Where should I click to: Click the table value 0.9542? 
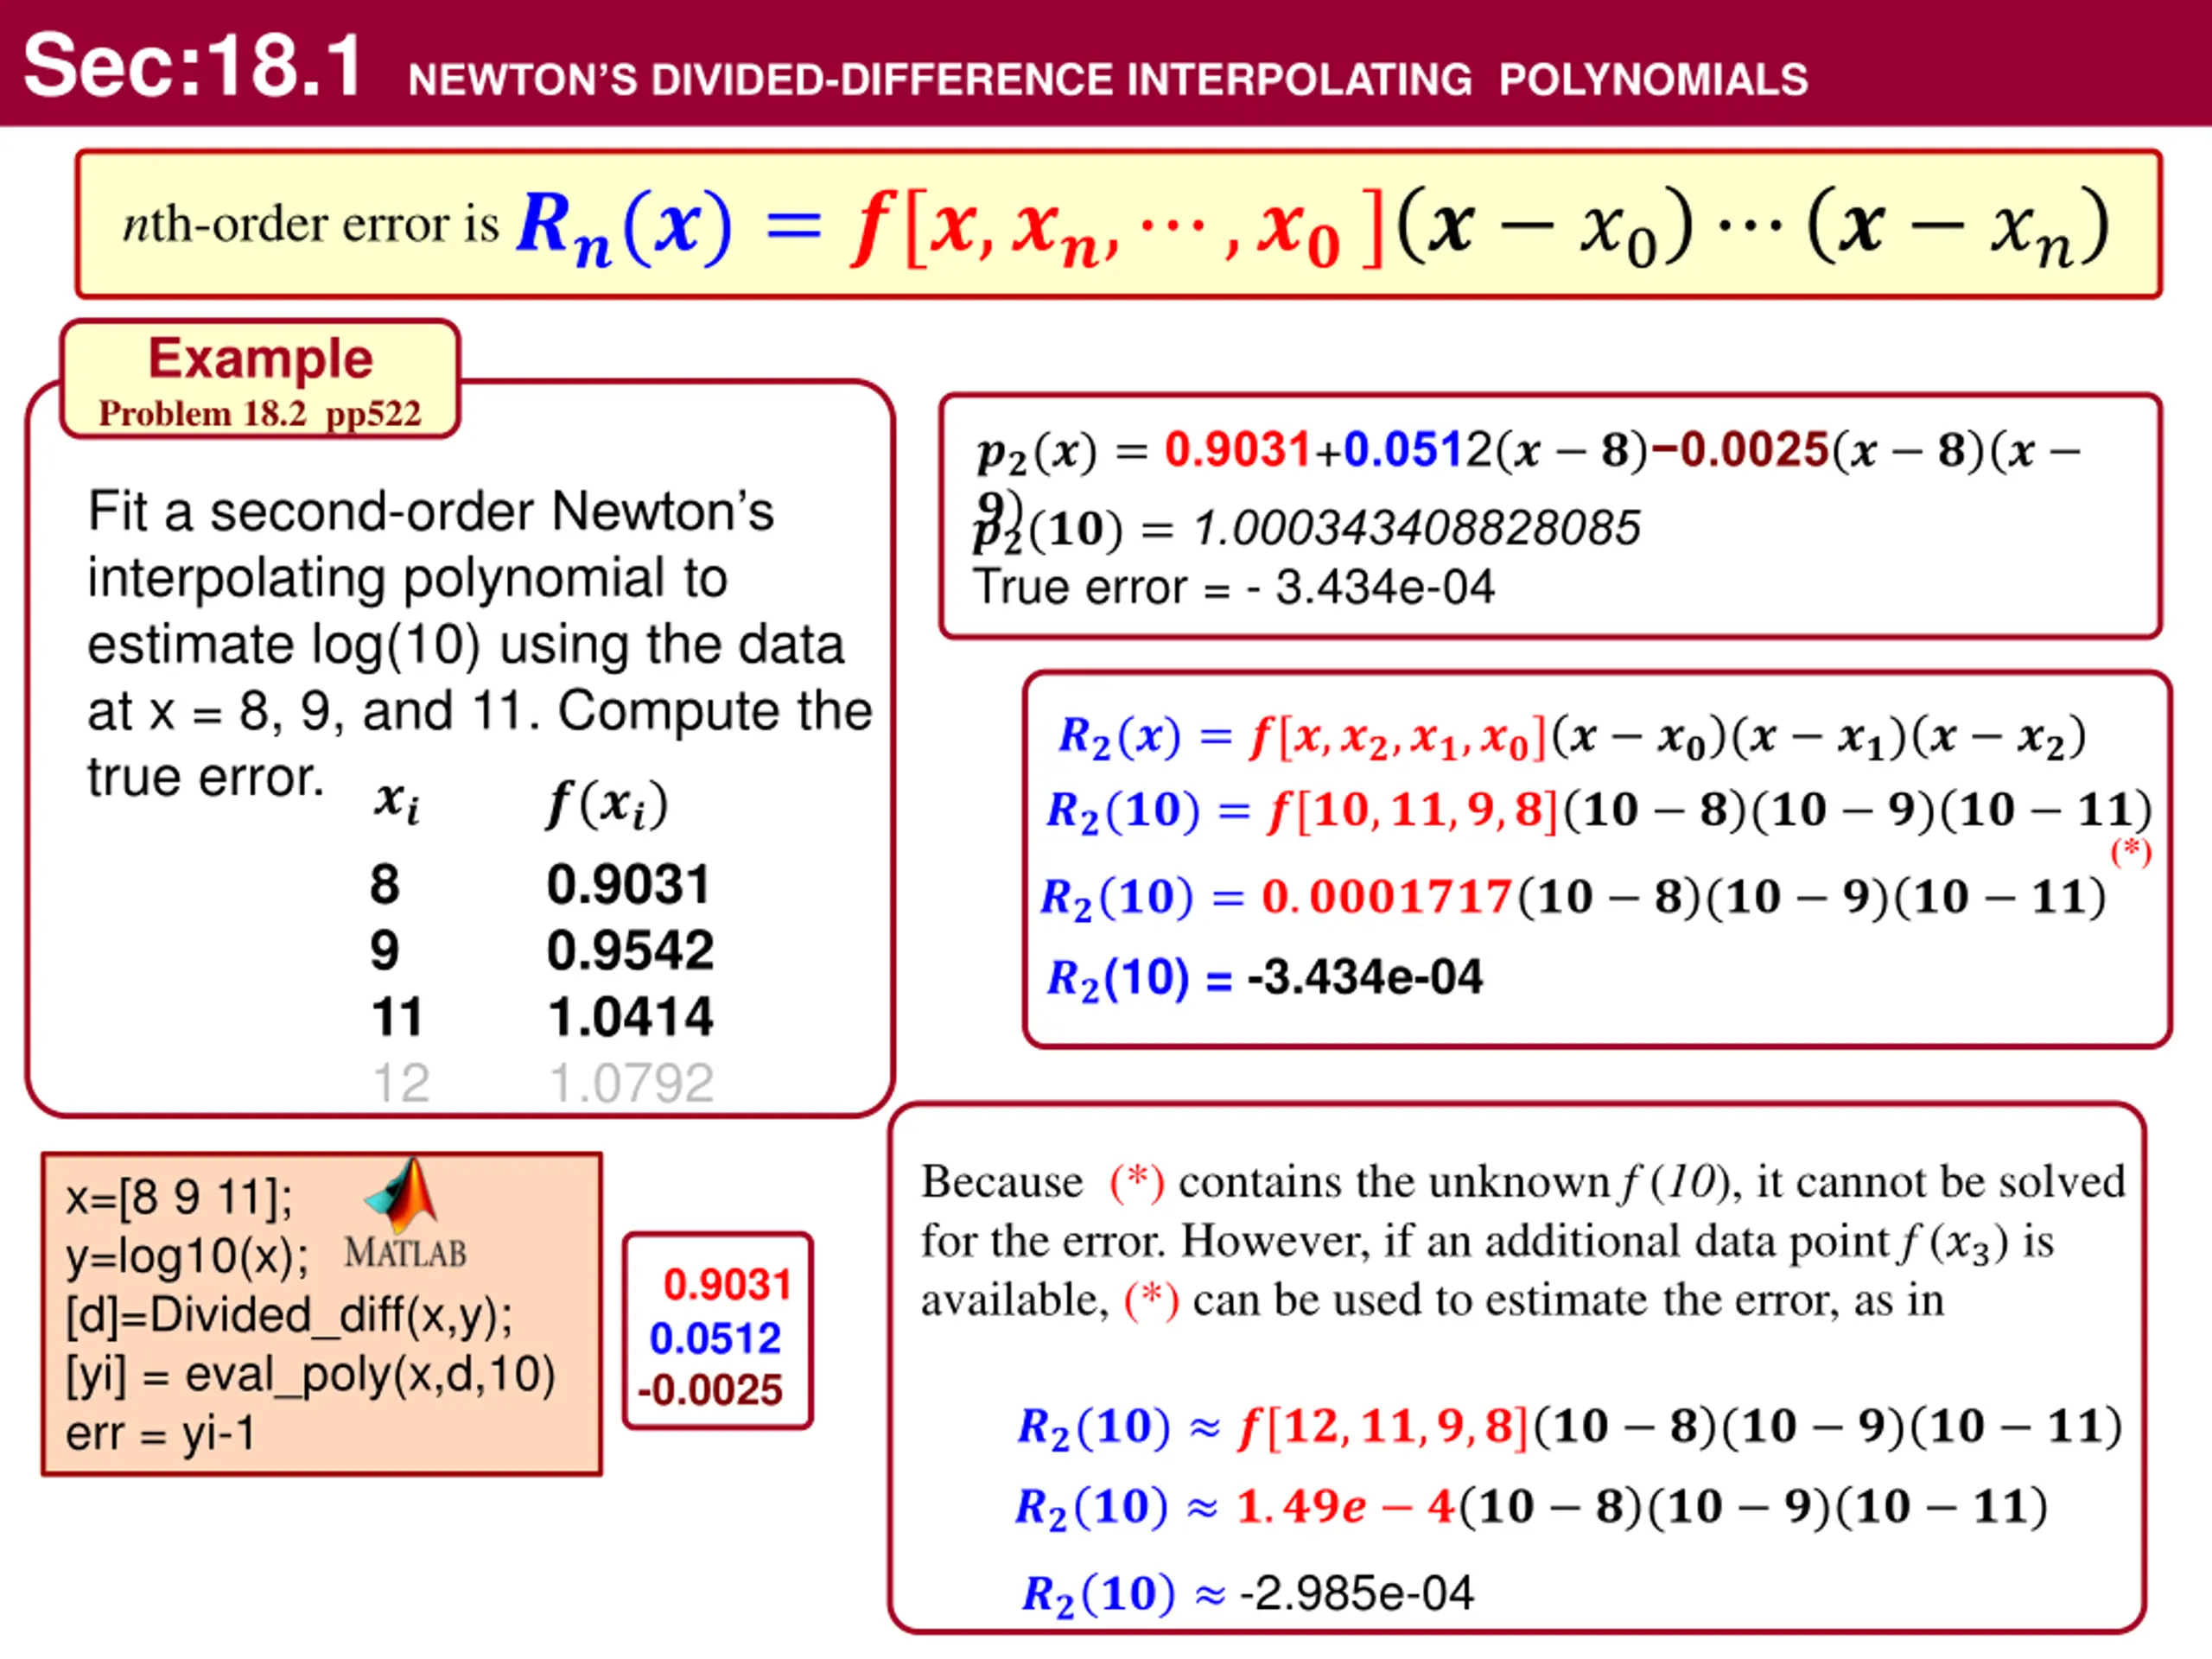pyautogui.click(x=631, y=951)
